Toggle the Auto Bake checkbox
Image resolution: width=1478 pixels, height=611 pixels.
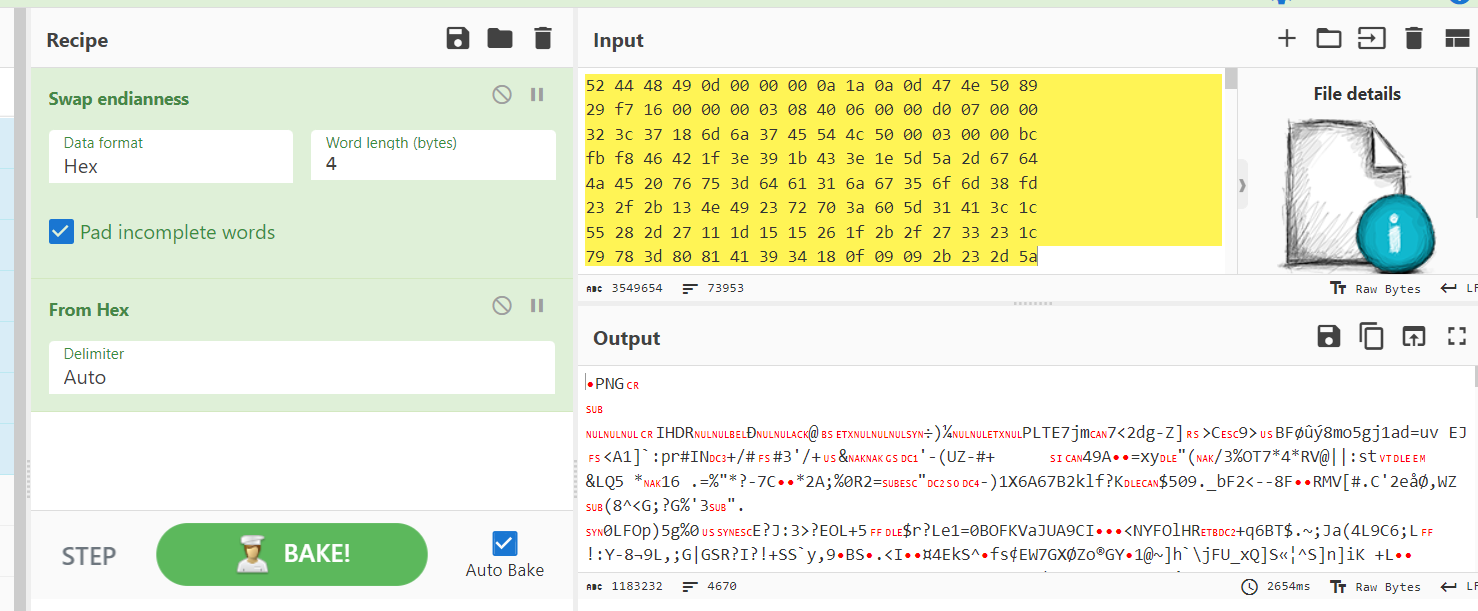coord(505,544)
